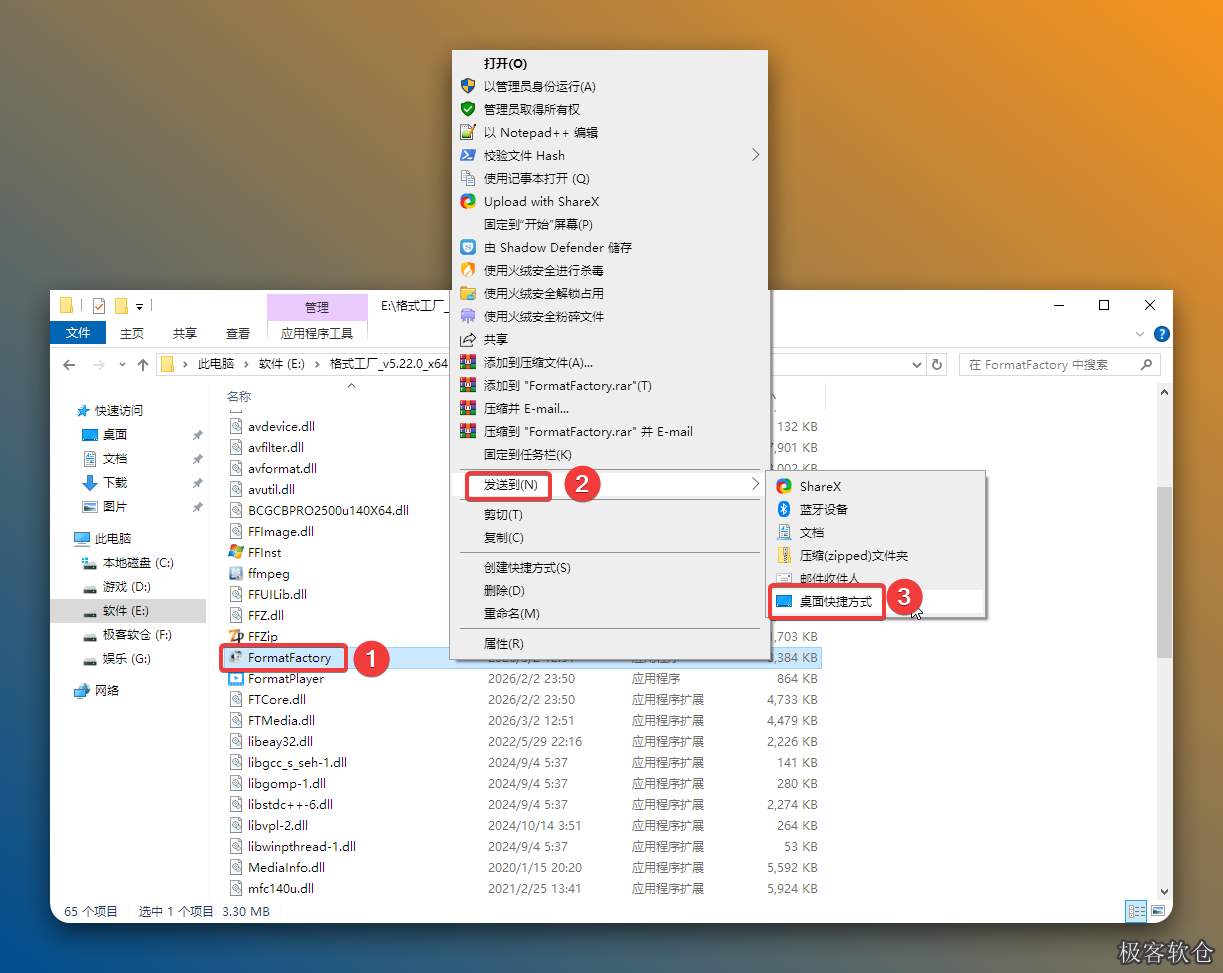Click the Hash check PowerShell icon

[467, 155]
